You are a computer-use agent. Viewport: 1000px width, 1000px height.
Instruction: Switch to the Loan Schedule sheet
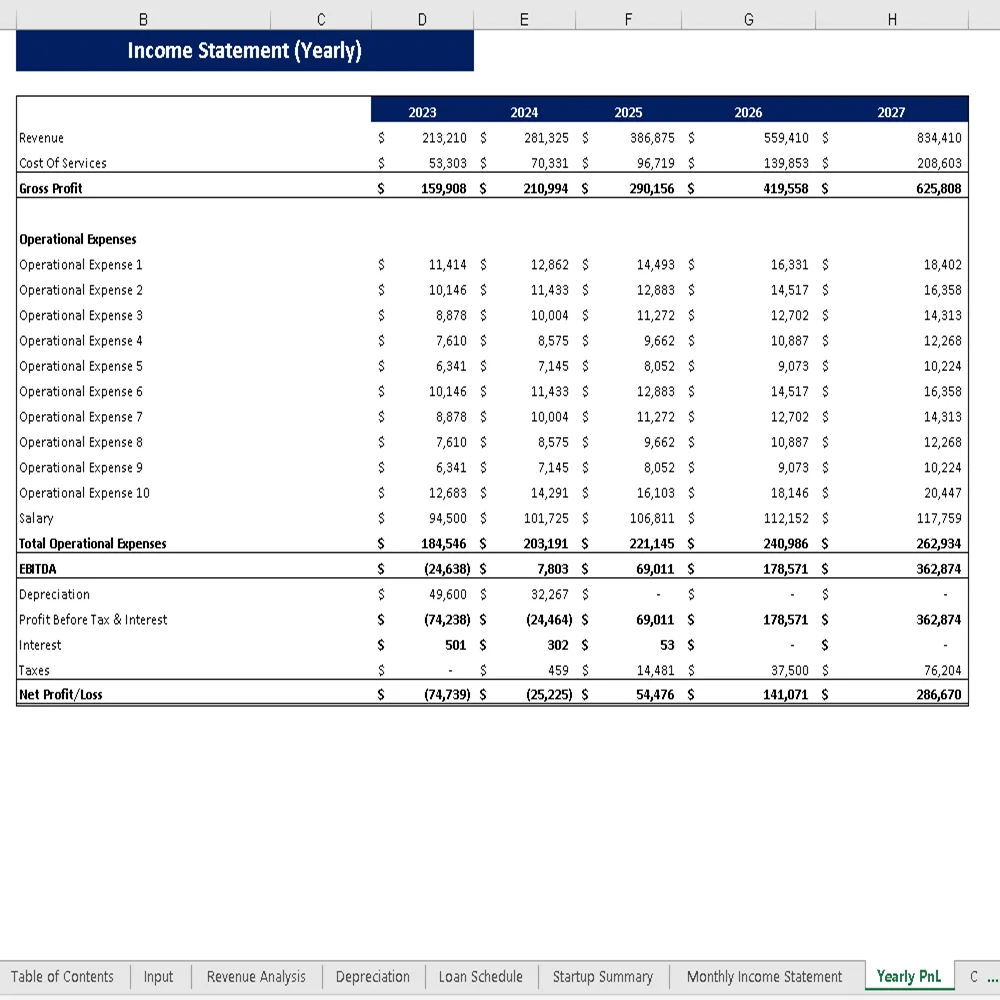pos(481,977)
